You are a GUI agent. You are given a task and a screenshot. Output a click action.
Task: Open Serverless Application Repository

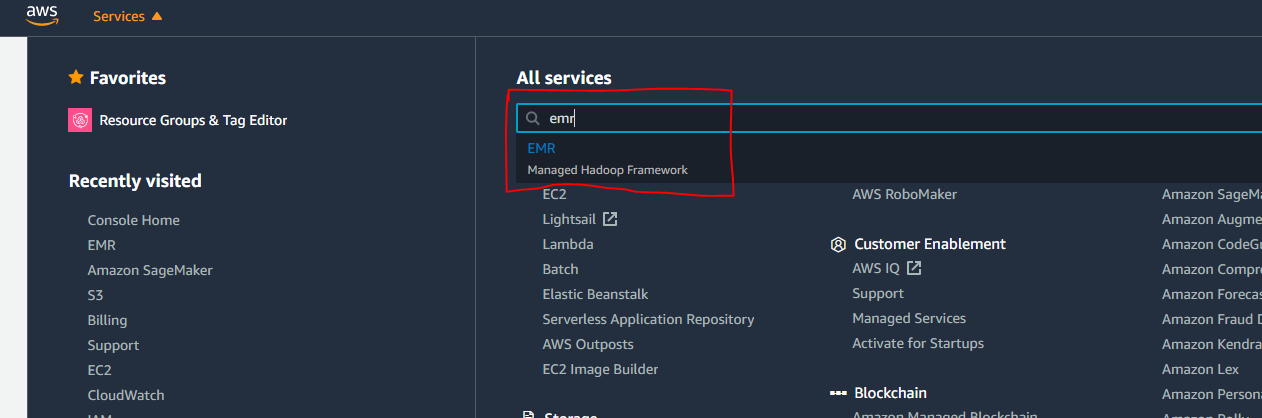648,319
